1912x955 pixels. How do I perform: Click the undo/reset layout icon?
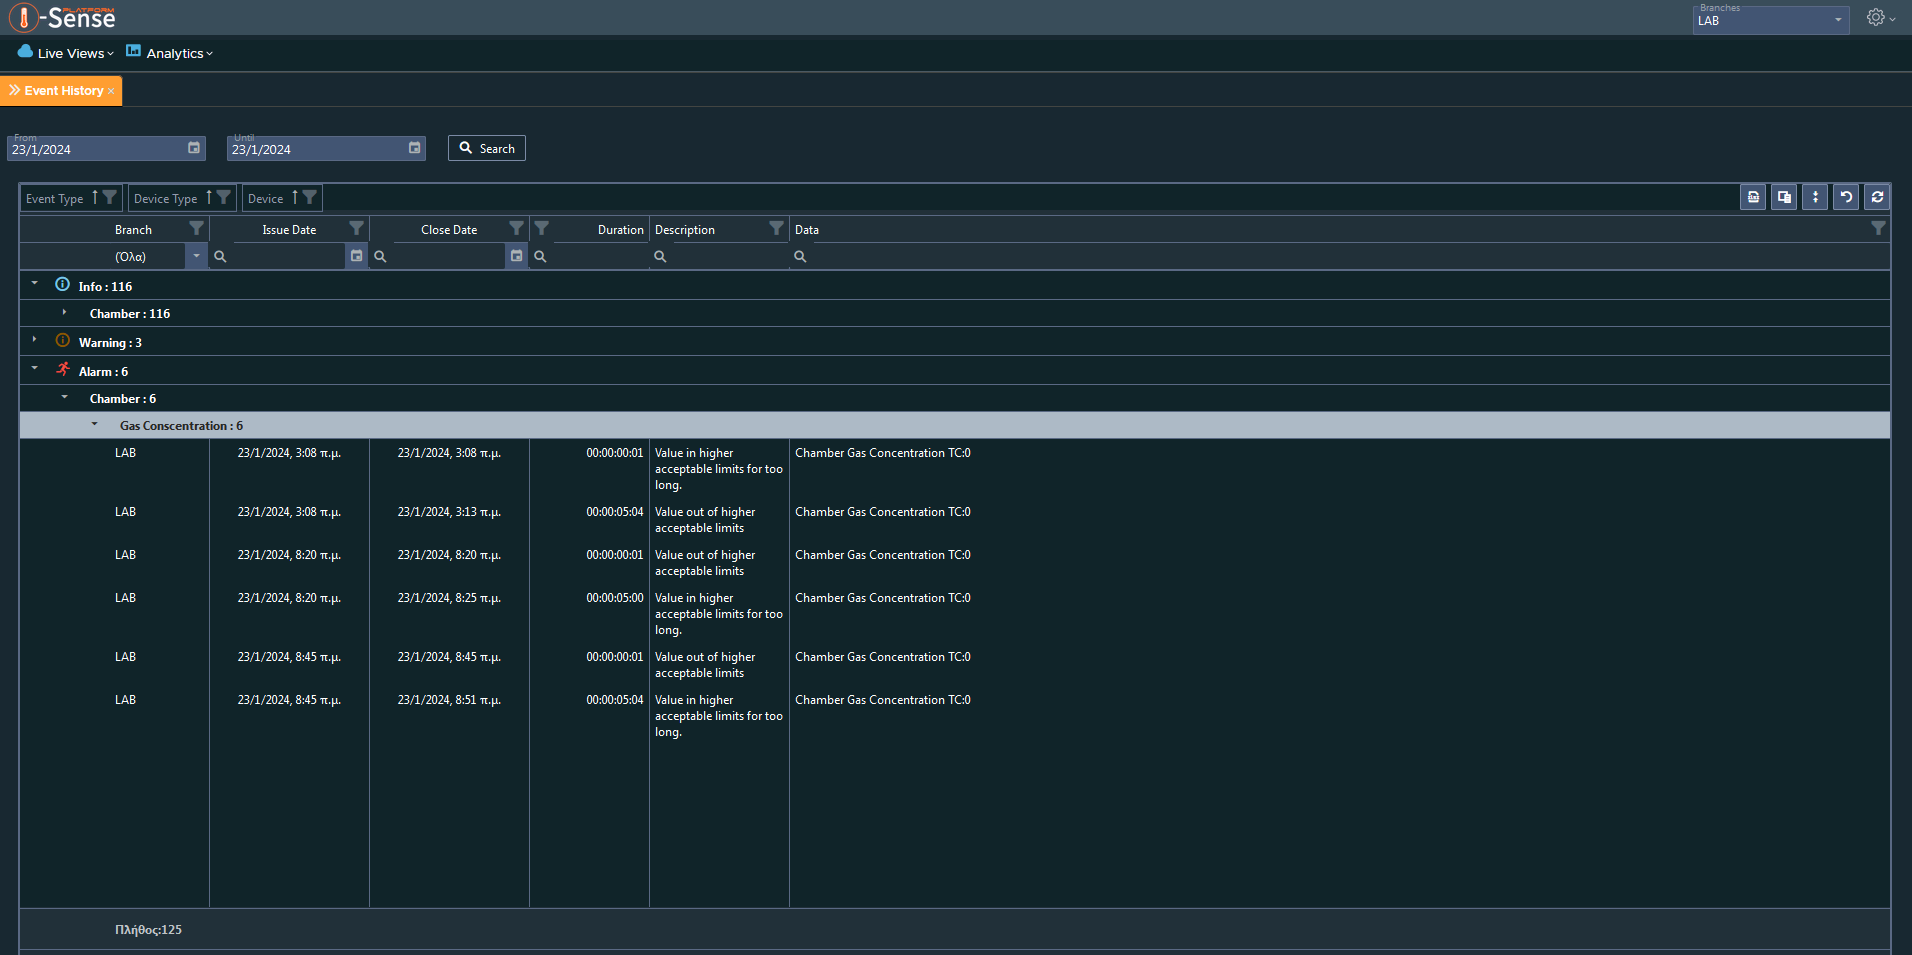coord(1846,197)
